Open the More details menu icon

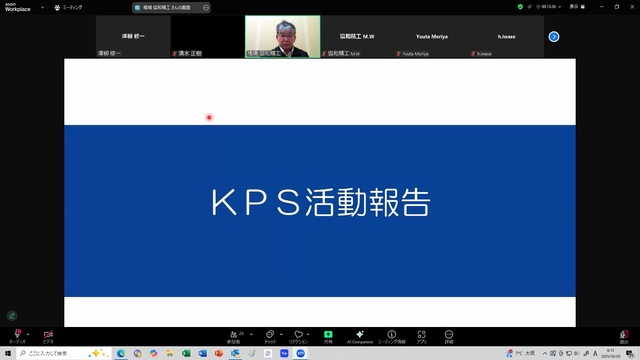coord(449,336)
